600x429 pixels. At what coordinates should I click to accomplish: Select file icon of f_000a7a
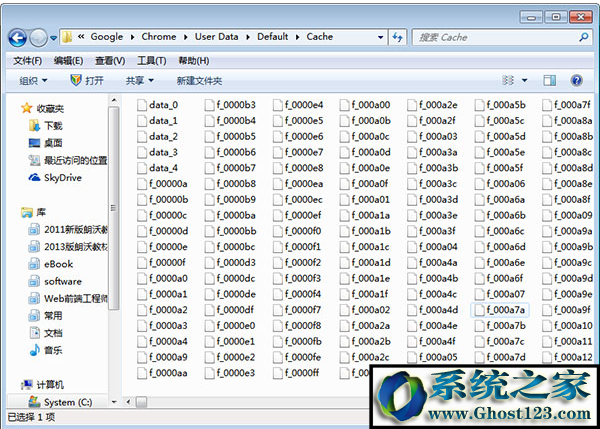pyautogui.click(x=479, y=310)
